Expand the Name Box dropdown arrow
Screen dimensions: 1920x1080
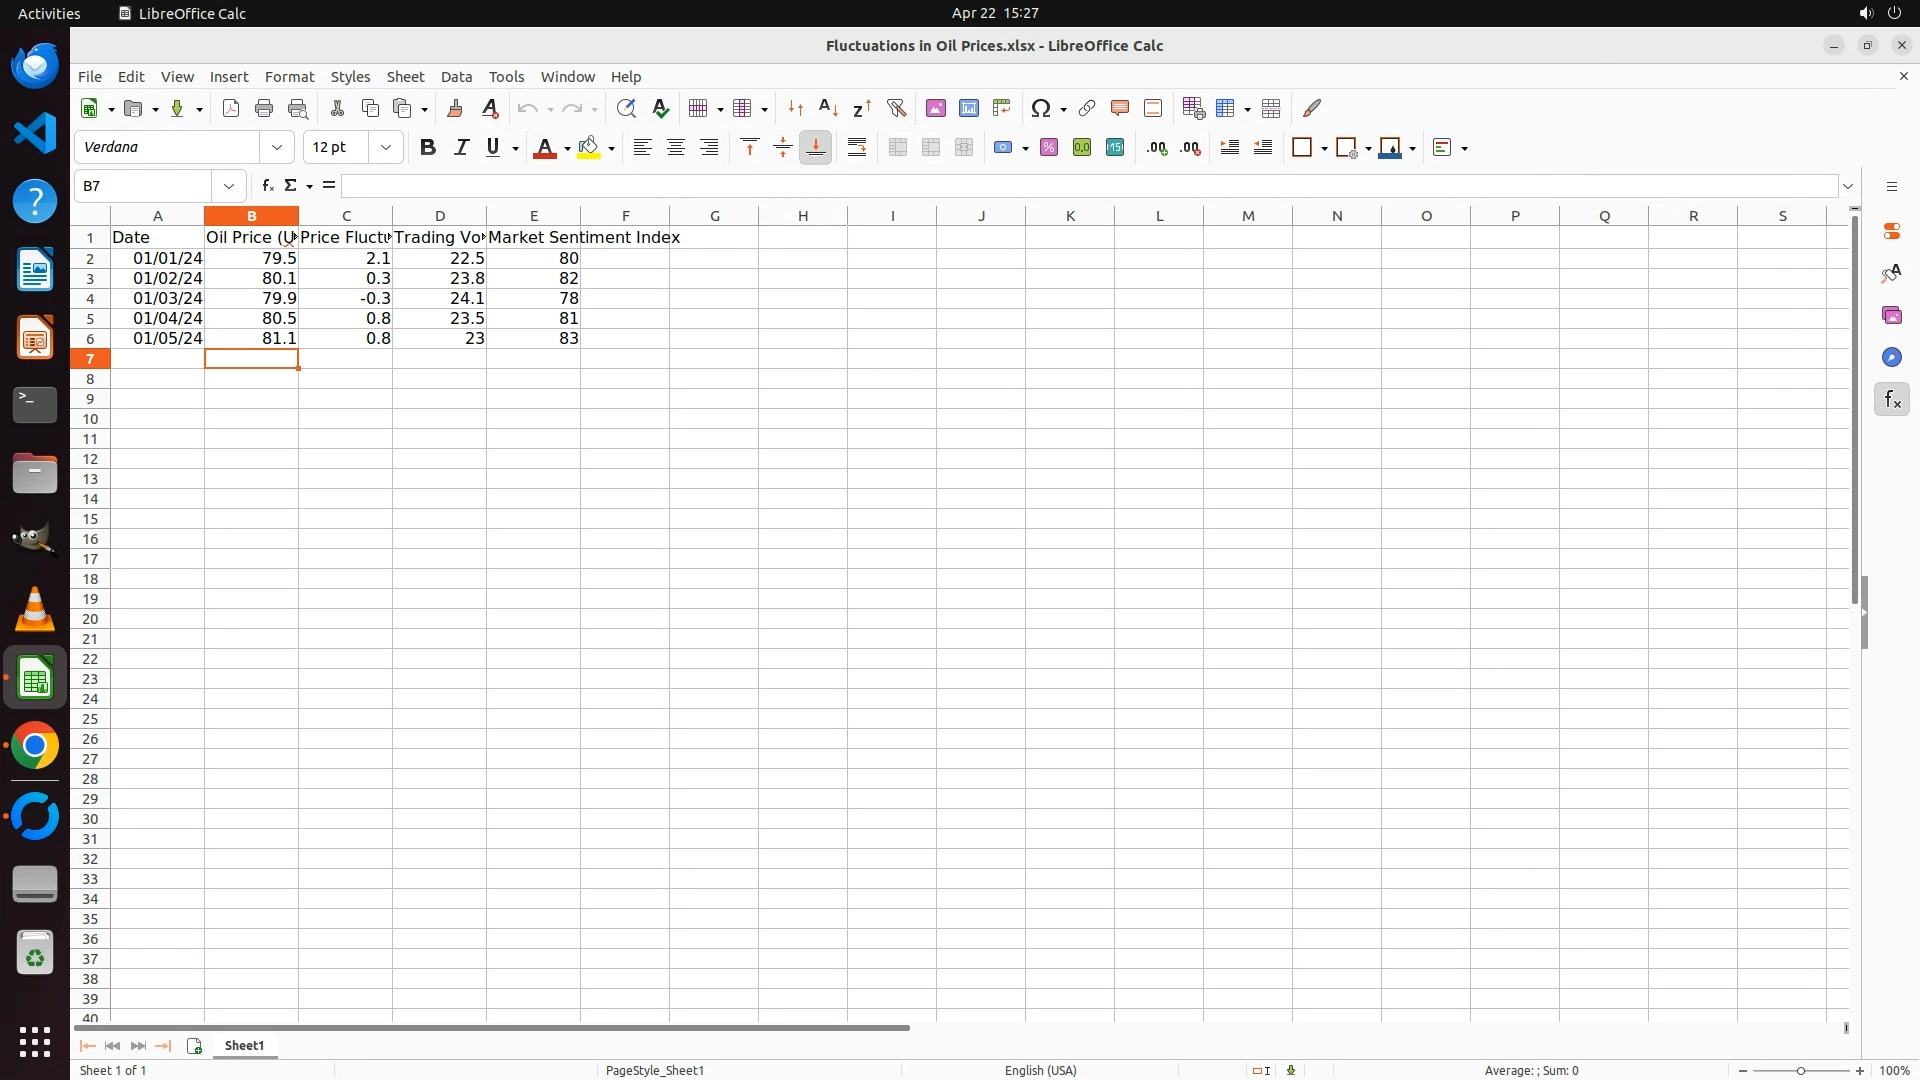click(x=229, y=186)
